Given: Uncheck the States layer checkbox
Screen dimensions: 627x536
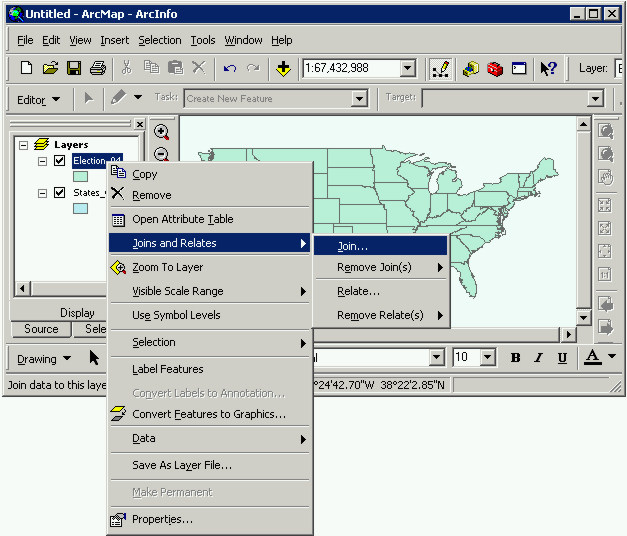Looking at the screenshot, I should [60, 193].
